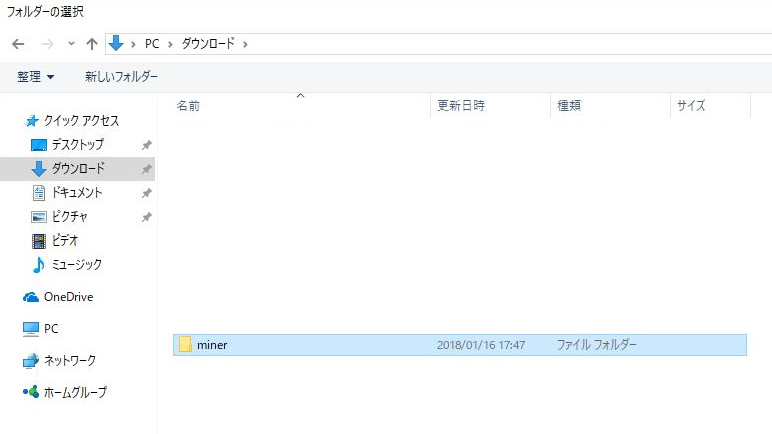Click the blue download arrow in address bar

[x=116, y=43]
